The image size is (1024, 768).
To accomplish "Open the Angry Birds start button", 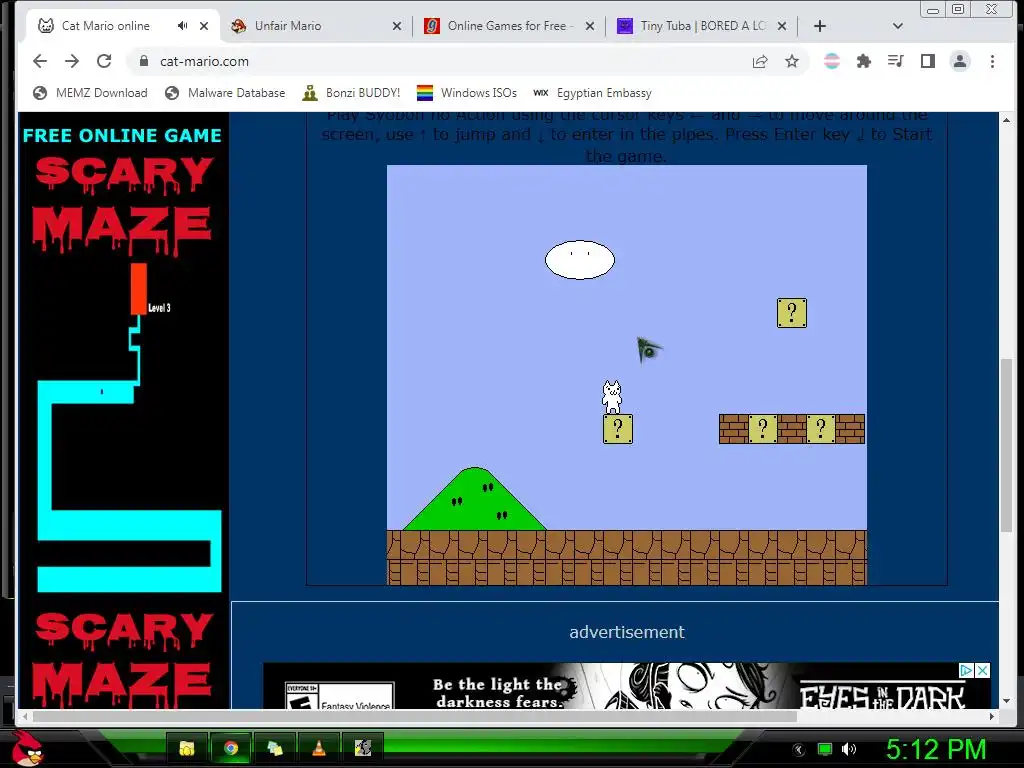I will pyautogui.click(x=28, y=749).
